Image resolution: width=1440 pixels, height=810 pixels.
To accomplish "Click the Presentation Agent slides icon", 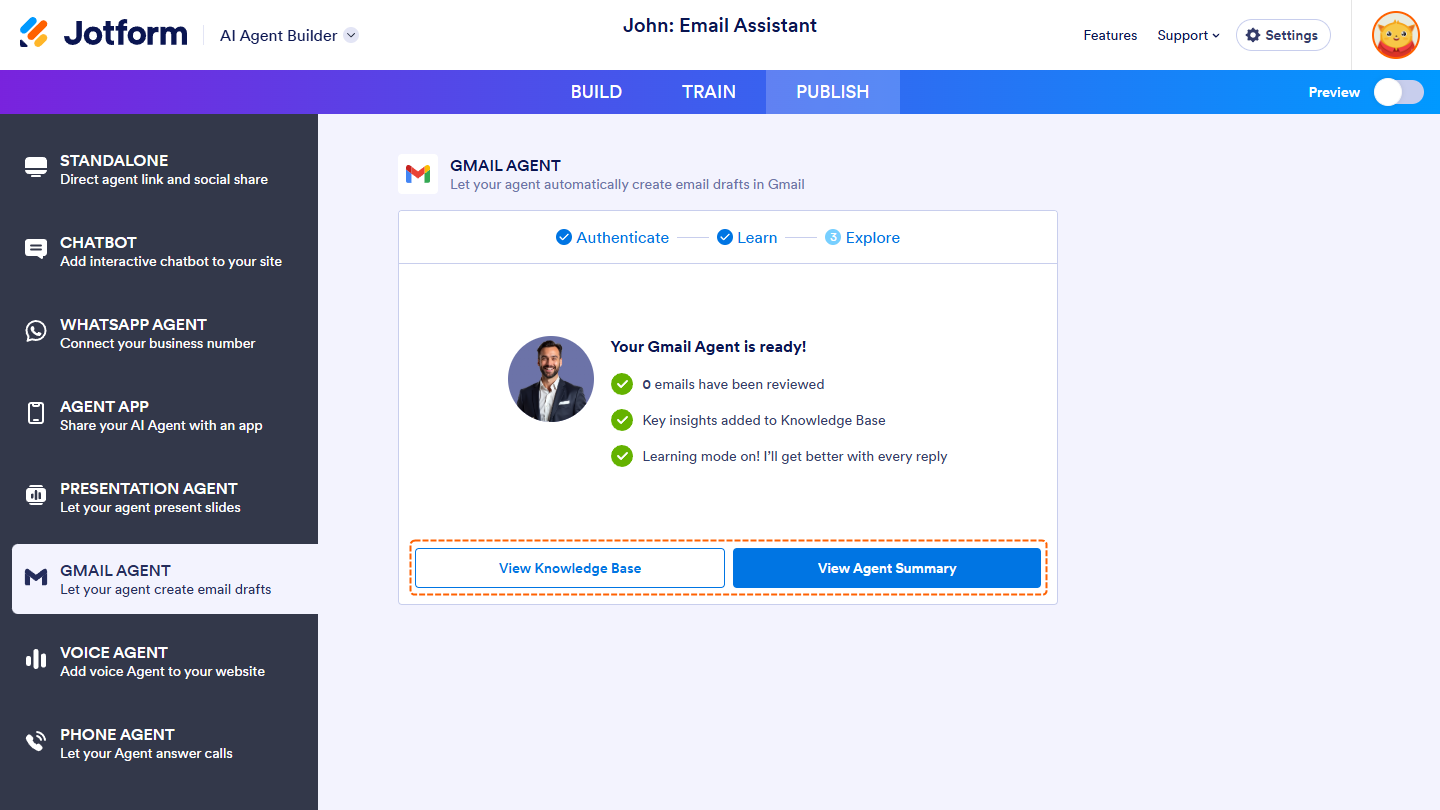I will click(x=36, y=495).
